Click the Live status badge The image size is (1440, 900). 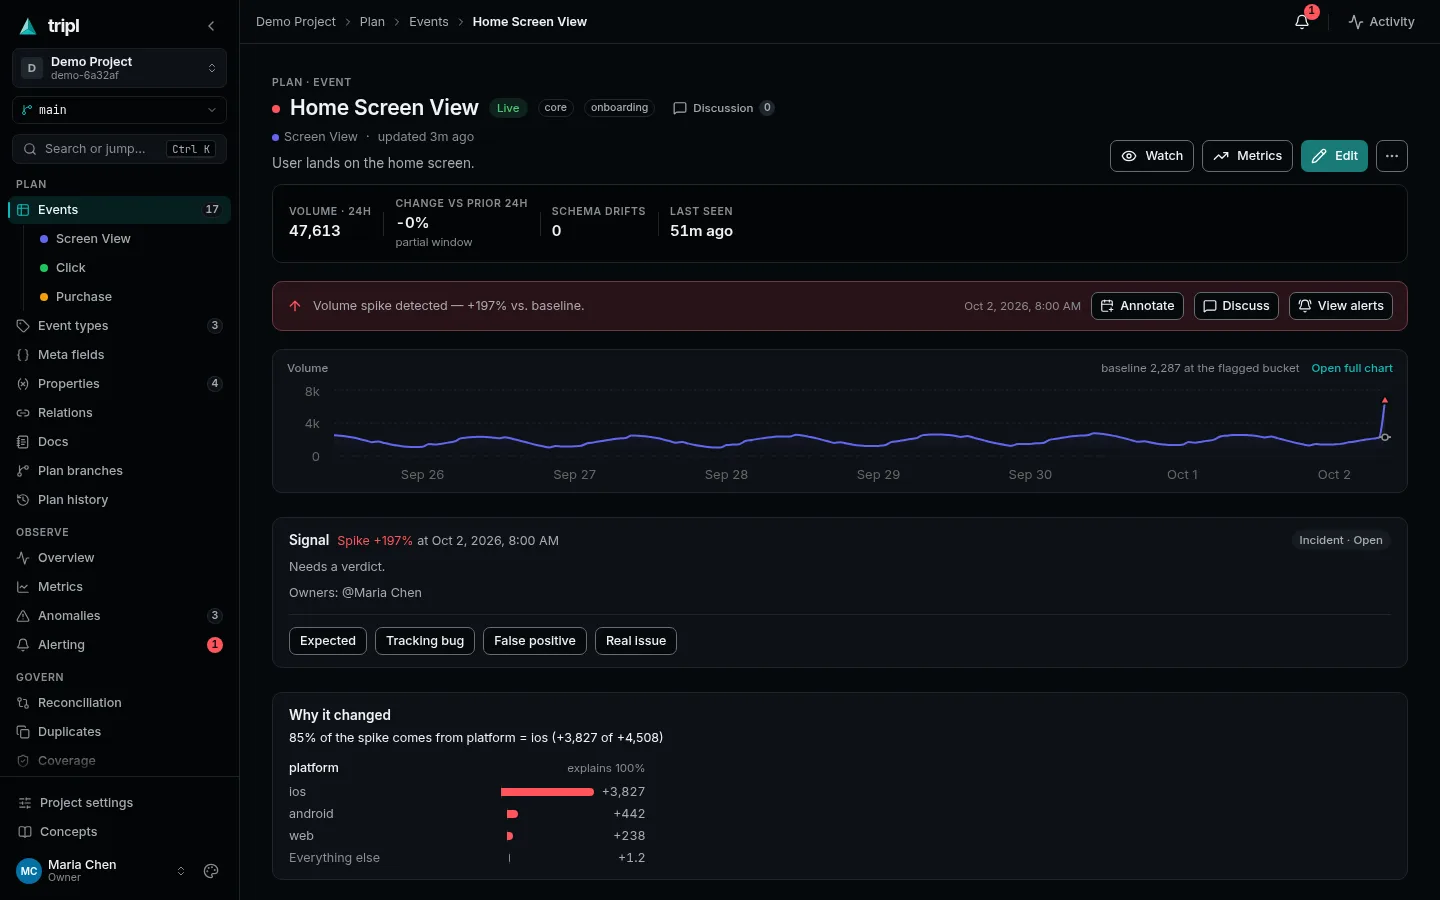[508, 108]
